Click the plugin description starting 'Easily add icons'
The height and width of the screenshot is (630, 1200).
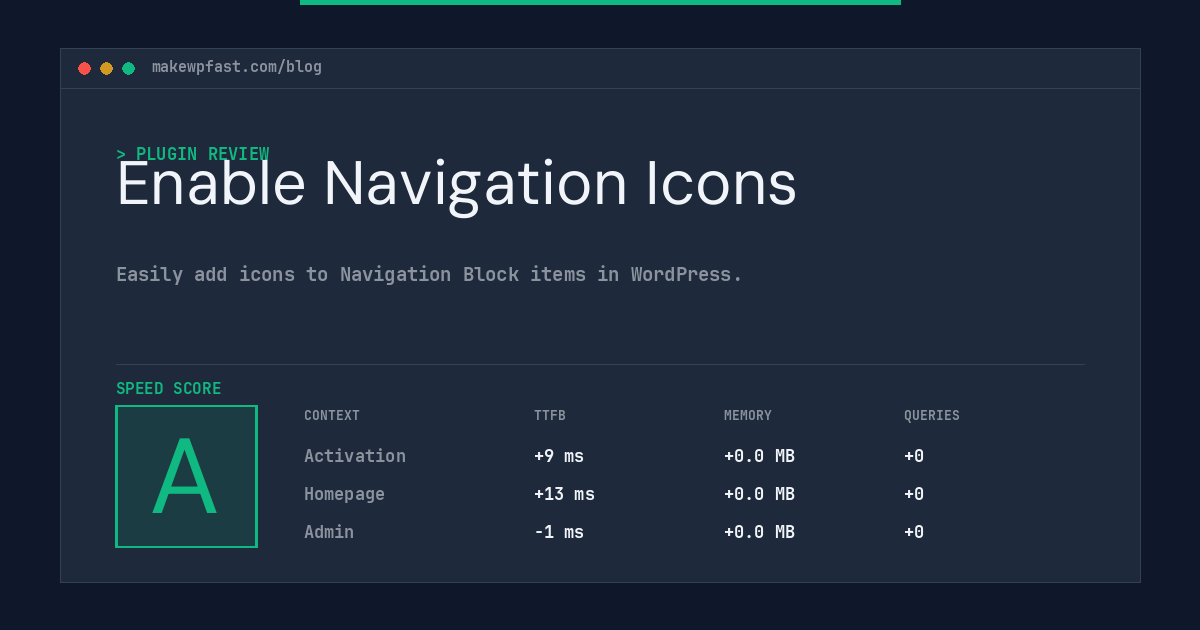pyautogui.click(x=429, y=274)
